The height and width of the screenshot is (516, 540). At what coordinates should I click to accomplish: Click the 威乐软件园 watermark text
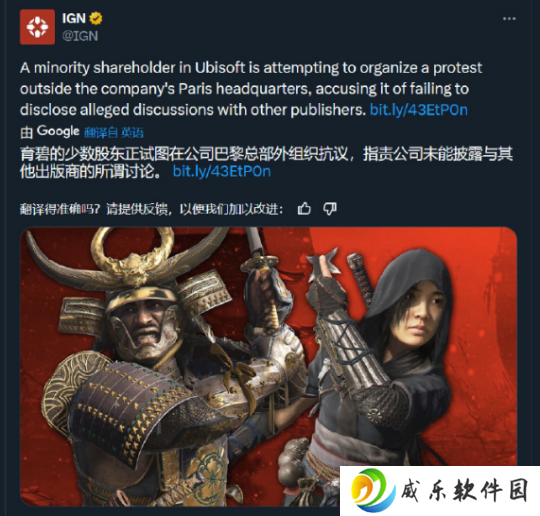[x=464, y=490]
